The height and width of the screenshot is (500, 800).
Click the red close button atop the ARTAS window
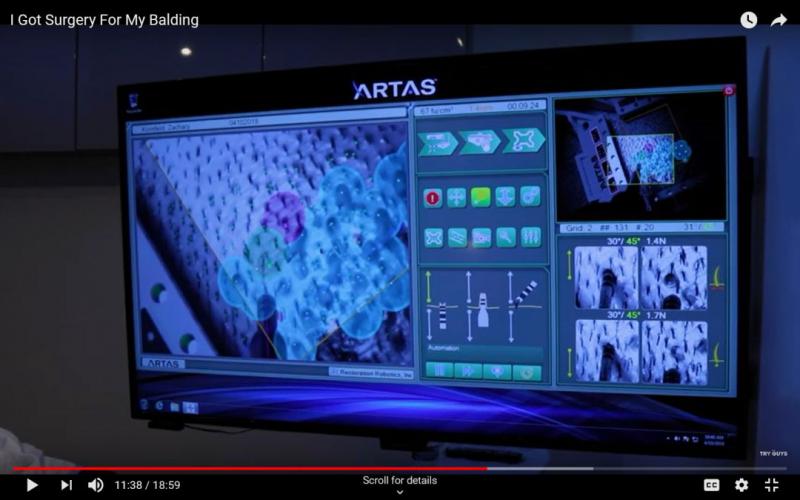(x=729, y=91)
